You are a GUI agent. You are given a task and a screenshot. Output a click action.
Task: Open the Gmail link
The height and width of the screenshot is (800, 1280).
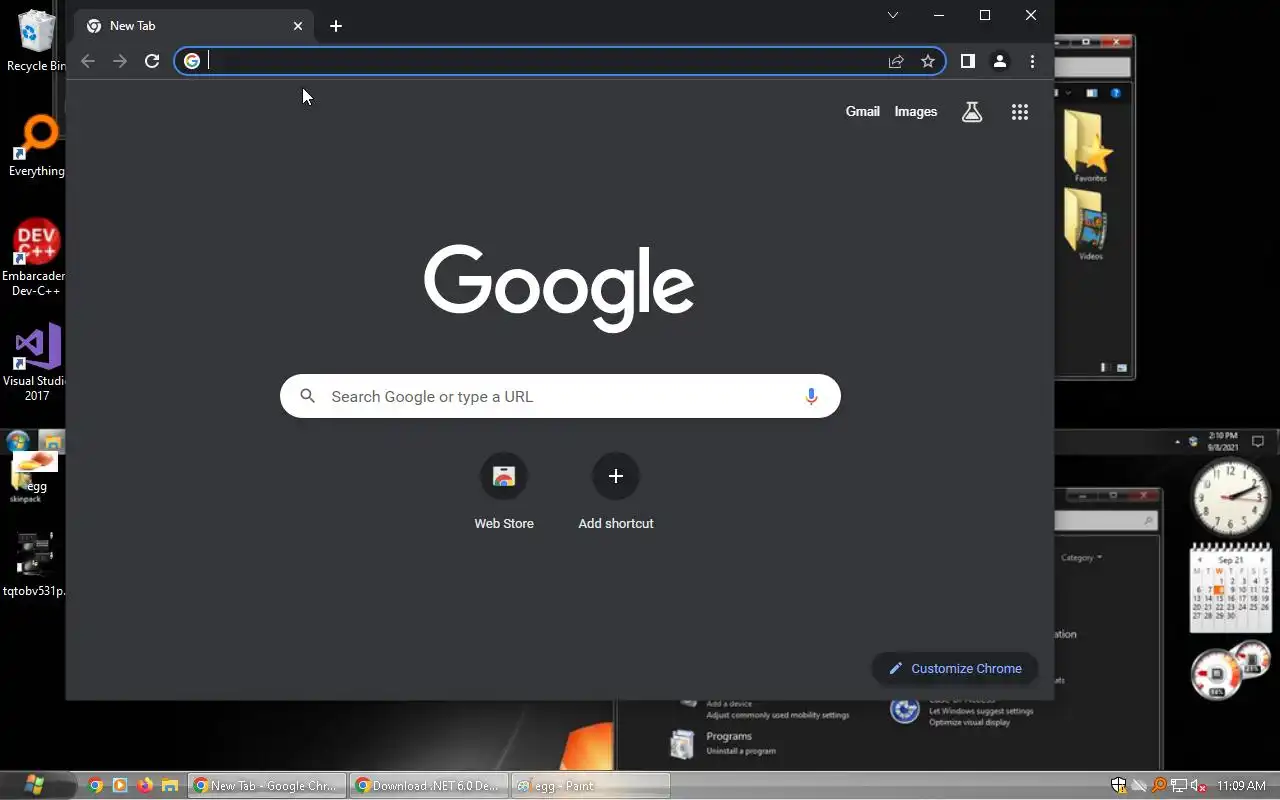coord(863,112)
